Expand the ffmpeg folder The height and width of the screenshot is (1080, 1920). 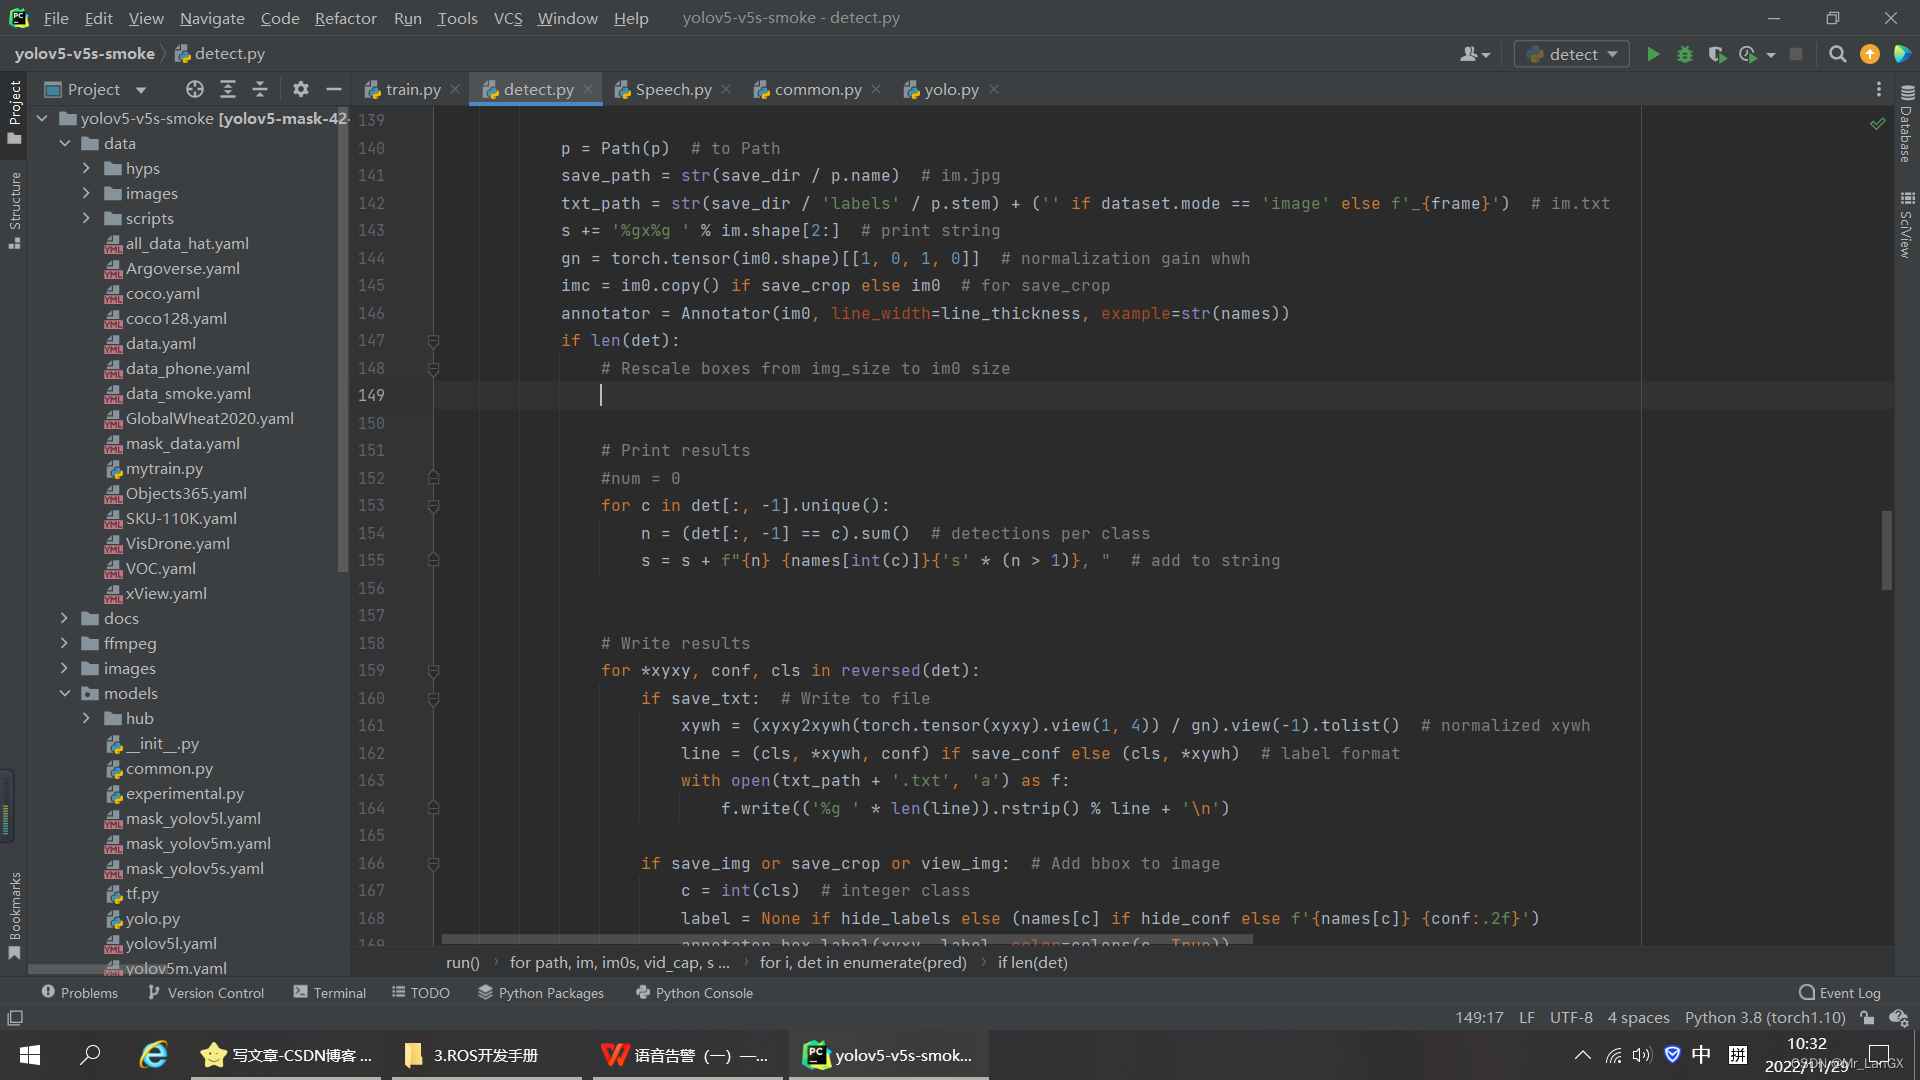click(64, 643)
